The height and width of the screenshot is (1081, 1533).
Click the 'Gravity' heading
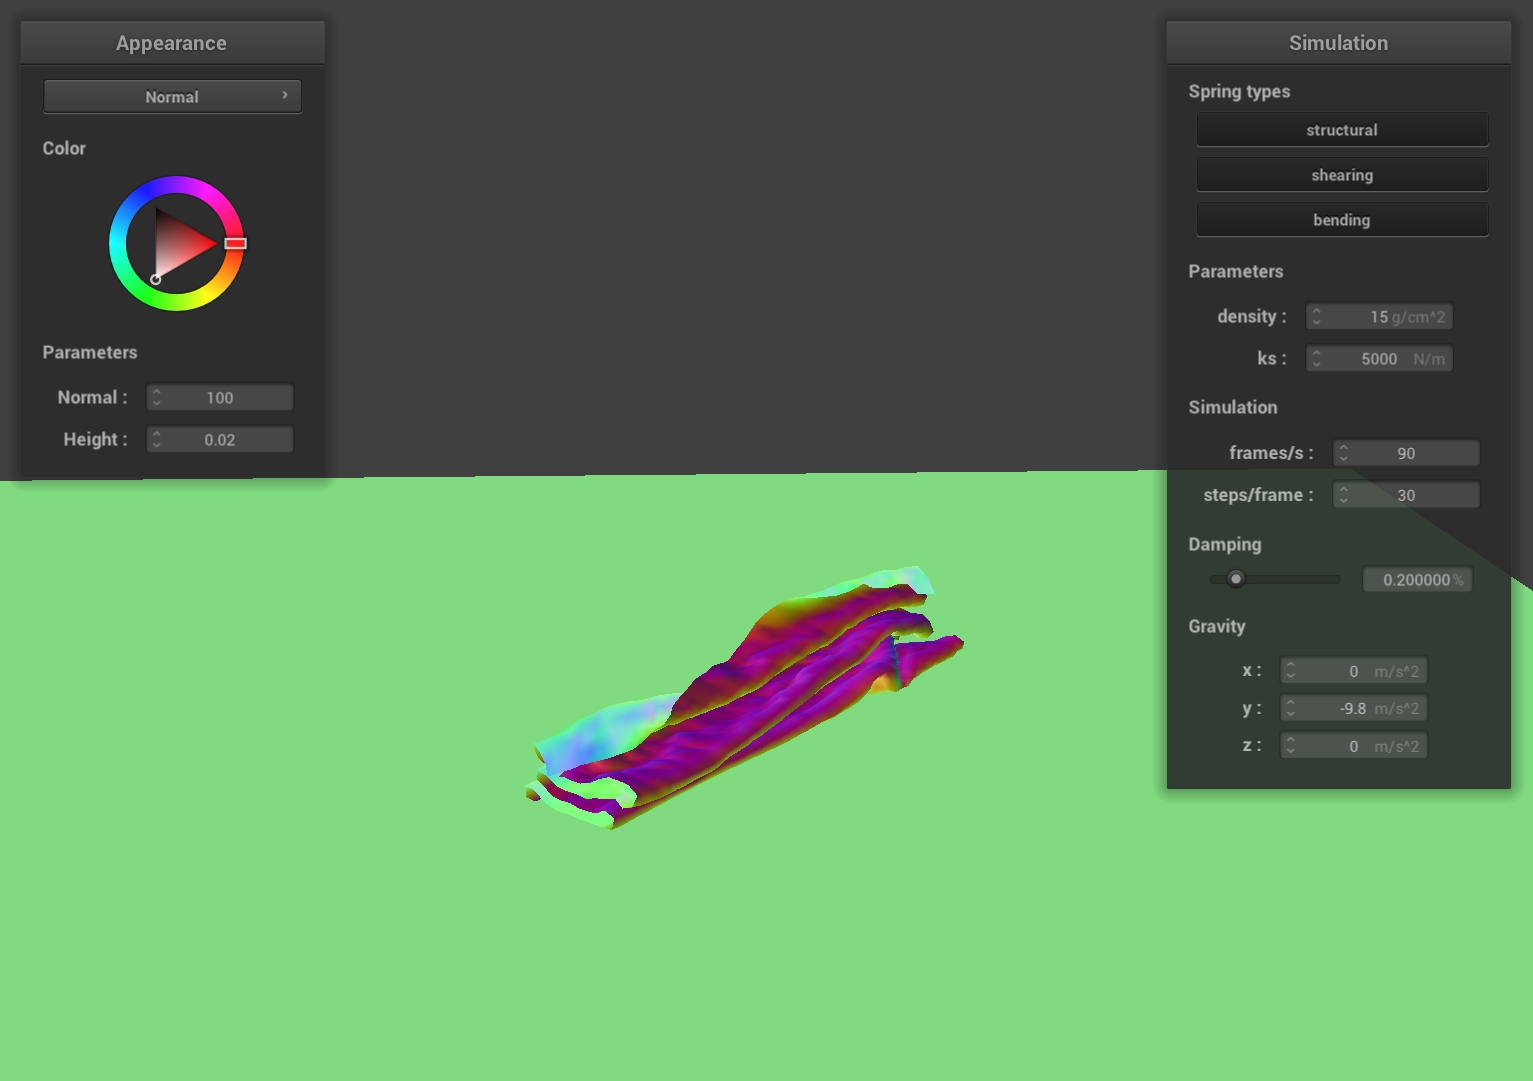pyautogui.click(x=1217, y=627)
